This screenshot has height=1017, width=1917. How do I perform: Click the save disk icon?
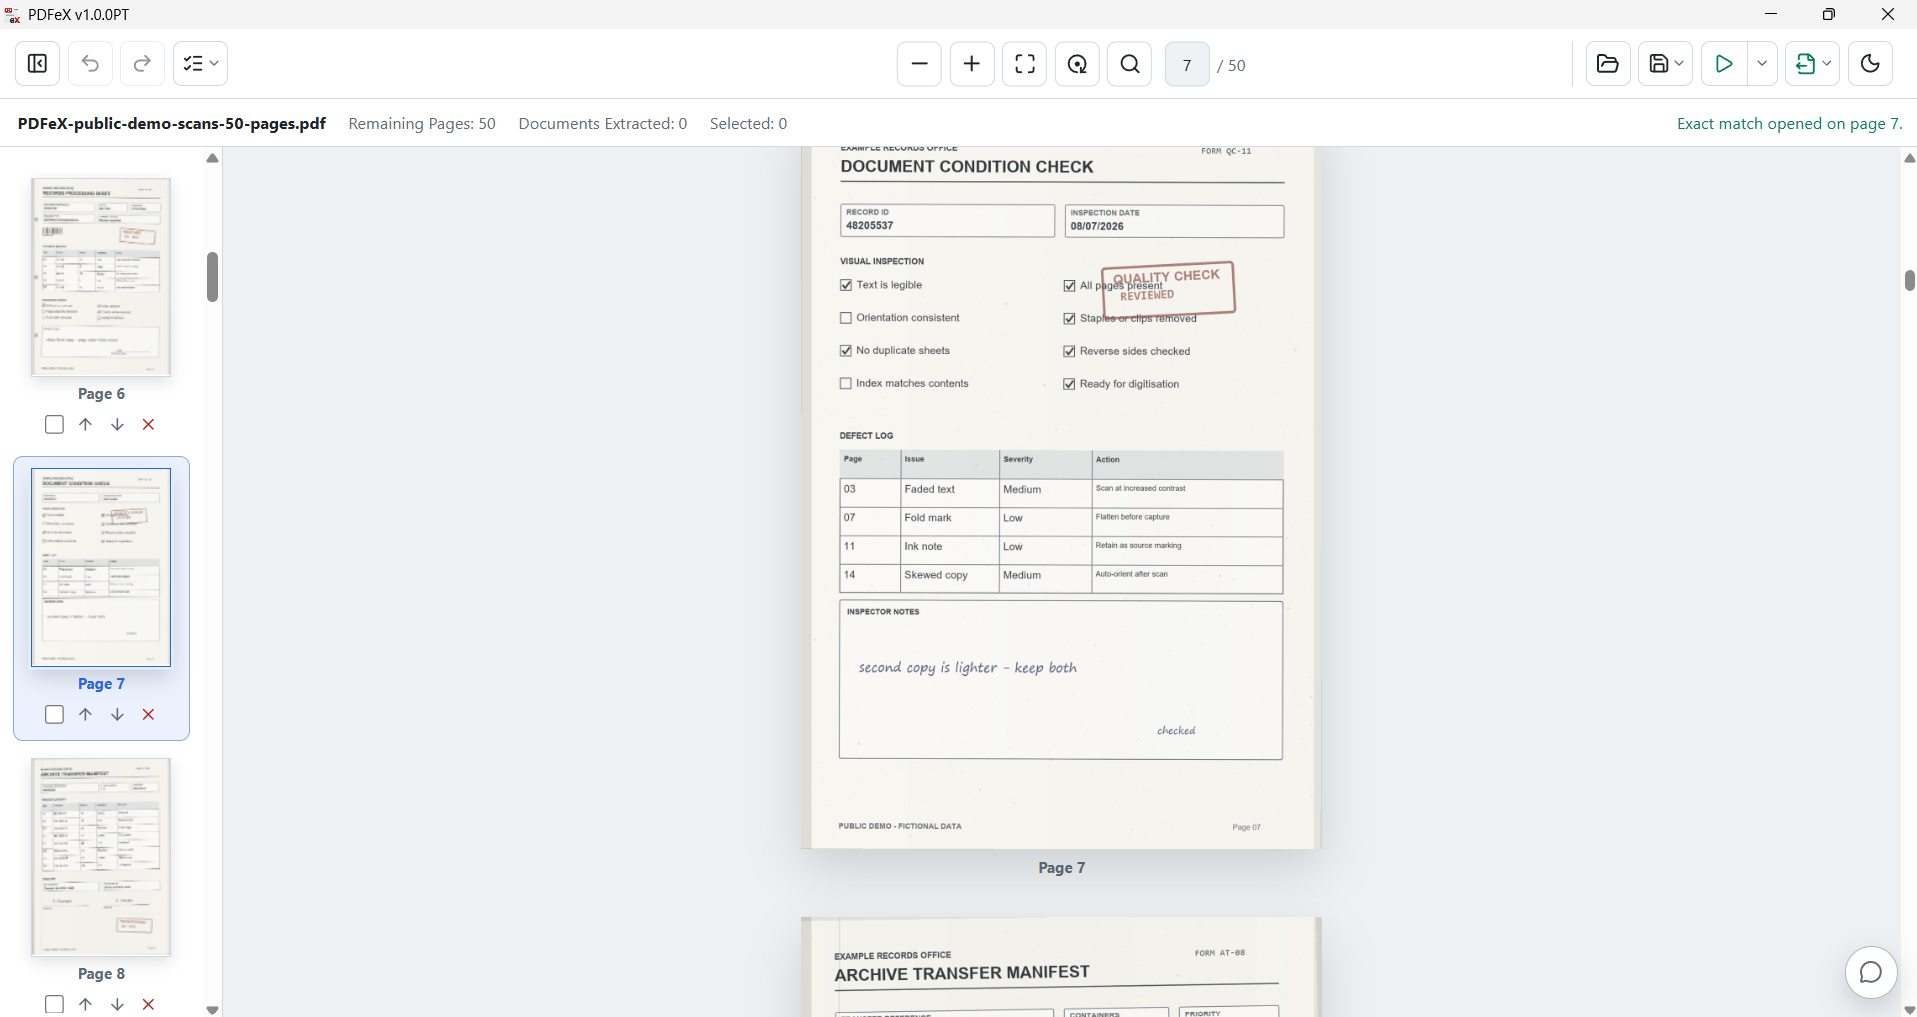pos(1659,64)
